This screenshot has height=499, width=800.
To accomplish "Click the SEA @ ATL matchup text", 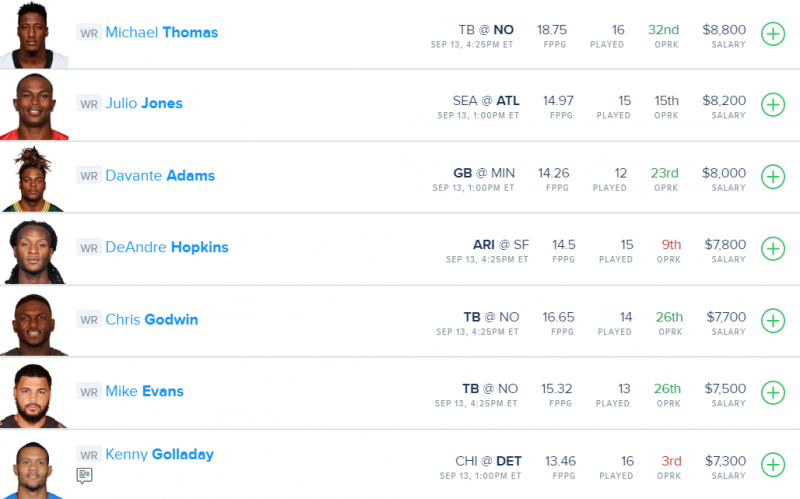I will [x=486, y=101].
